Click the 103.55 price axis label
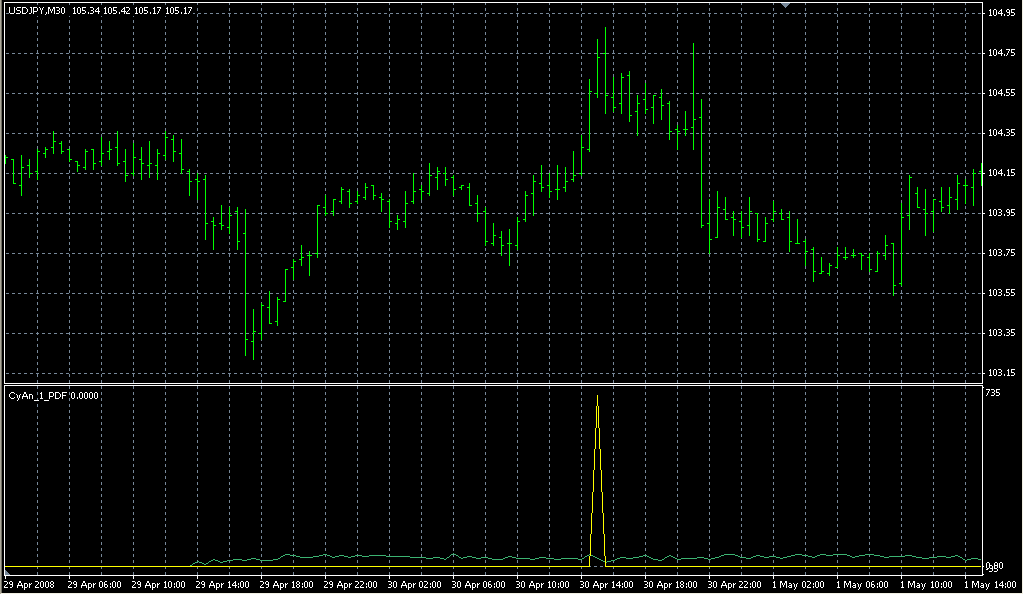1024x594 pixels. tap(1002, 293)
